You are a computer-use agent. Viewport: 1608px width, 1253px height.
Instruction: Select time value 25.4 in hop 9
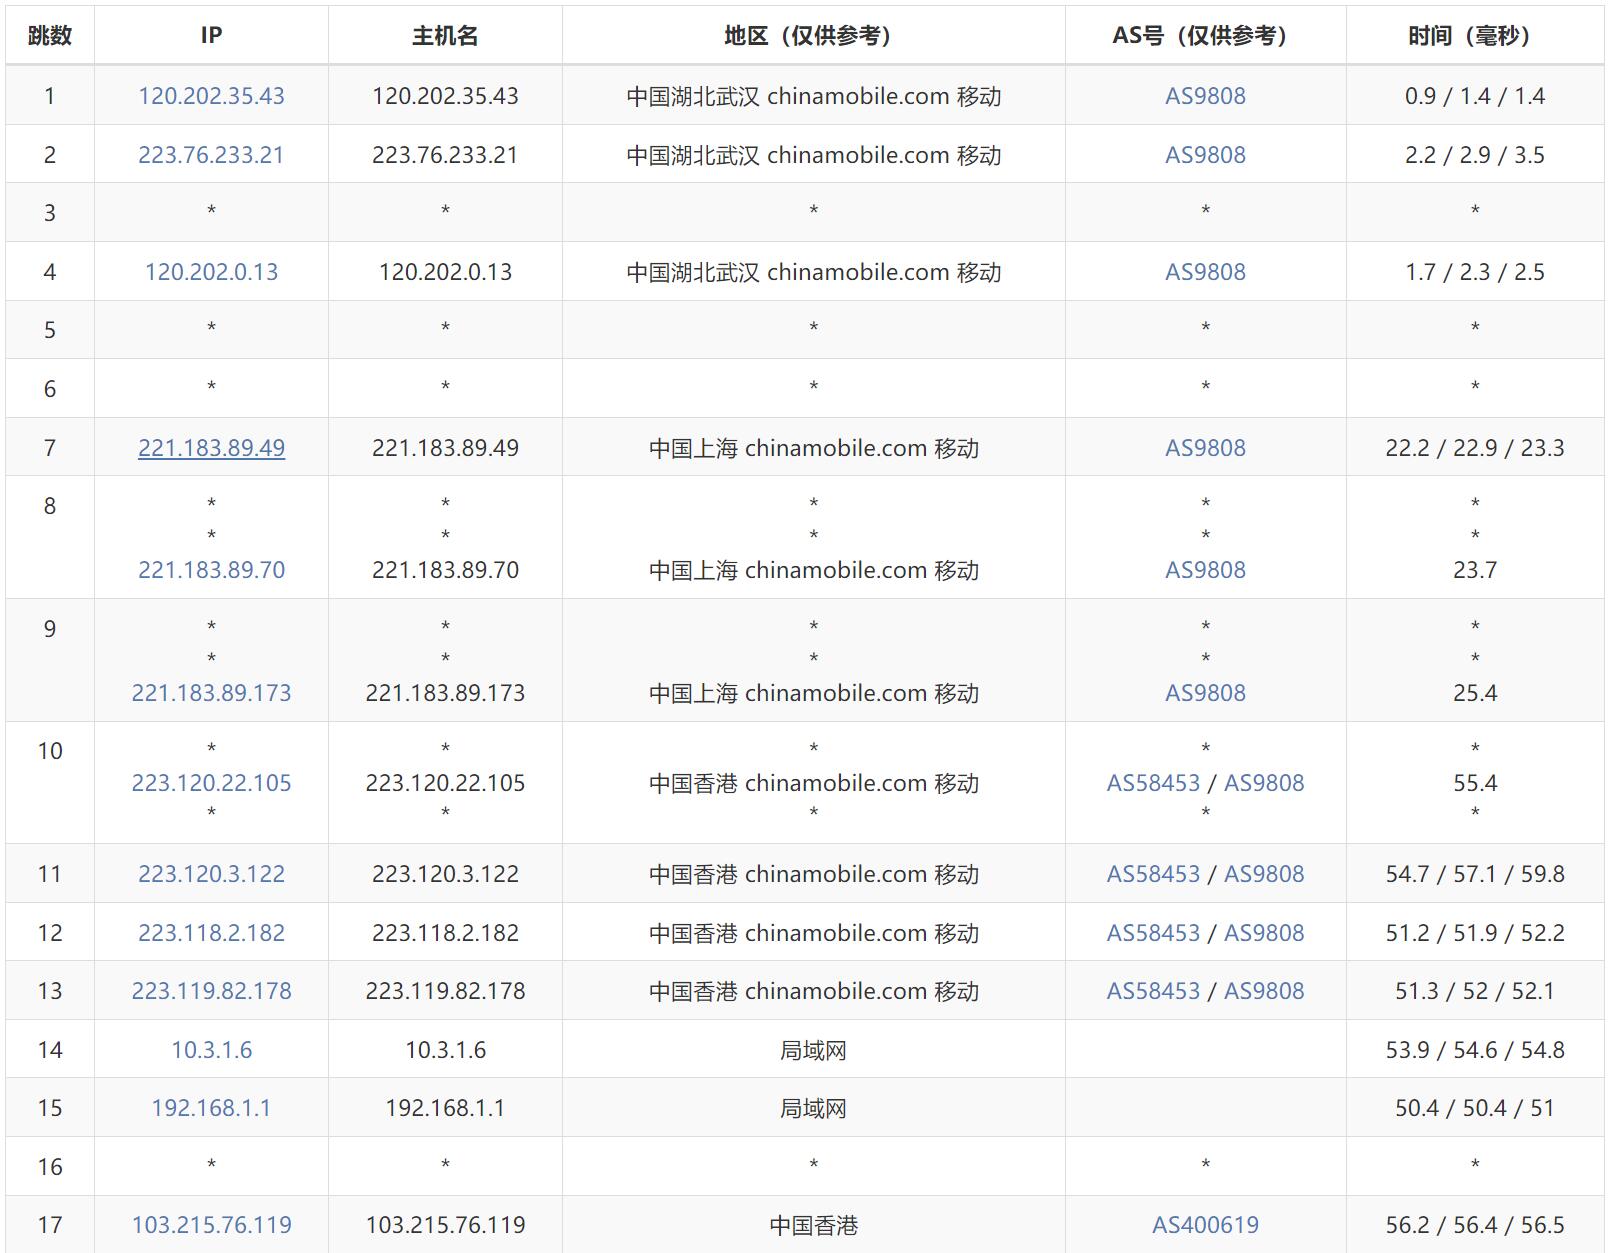(x=1475, y=693)
